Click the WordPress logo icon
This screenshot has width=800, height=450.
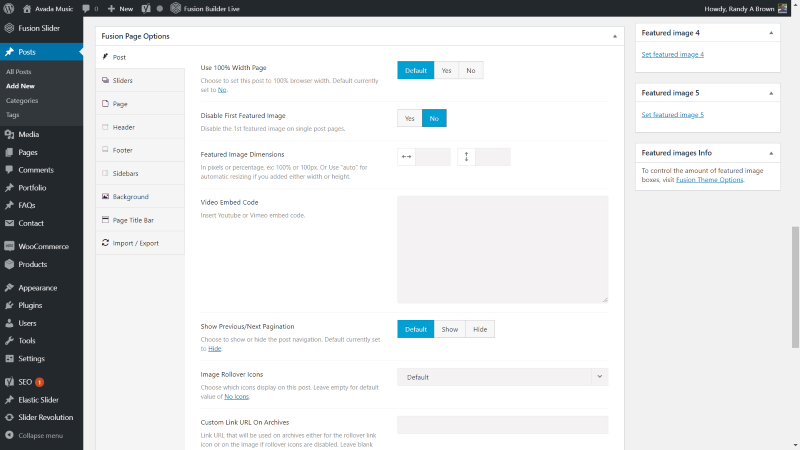pyautogui.click(x=9, y=8)
